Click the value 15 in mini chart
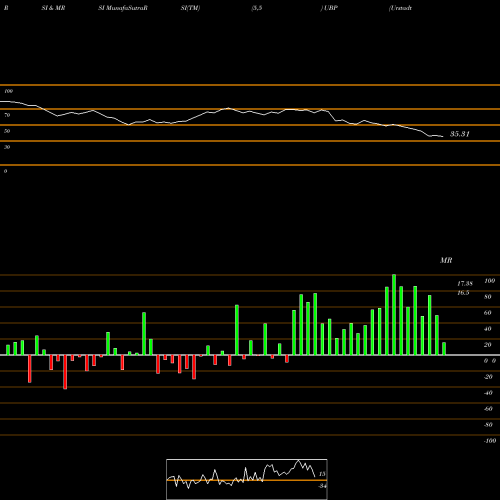The height and width of the screenshot is (500, 500). (322, 474)
